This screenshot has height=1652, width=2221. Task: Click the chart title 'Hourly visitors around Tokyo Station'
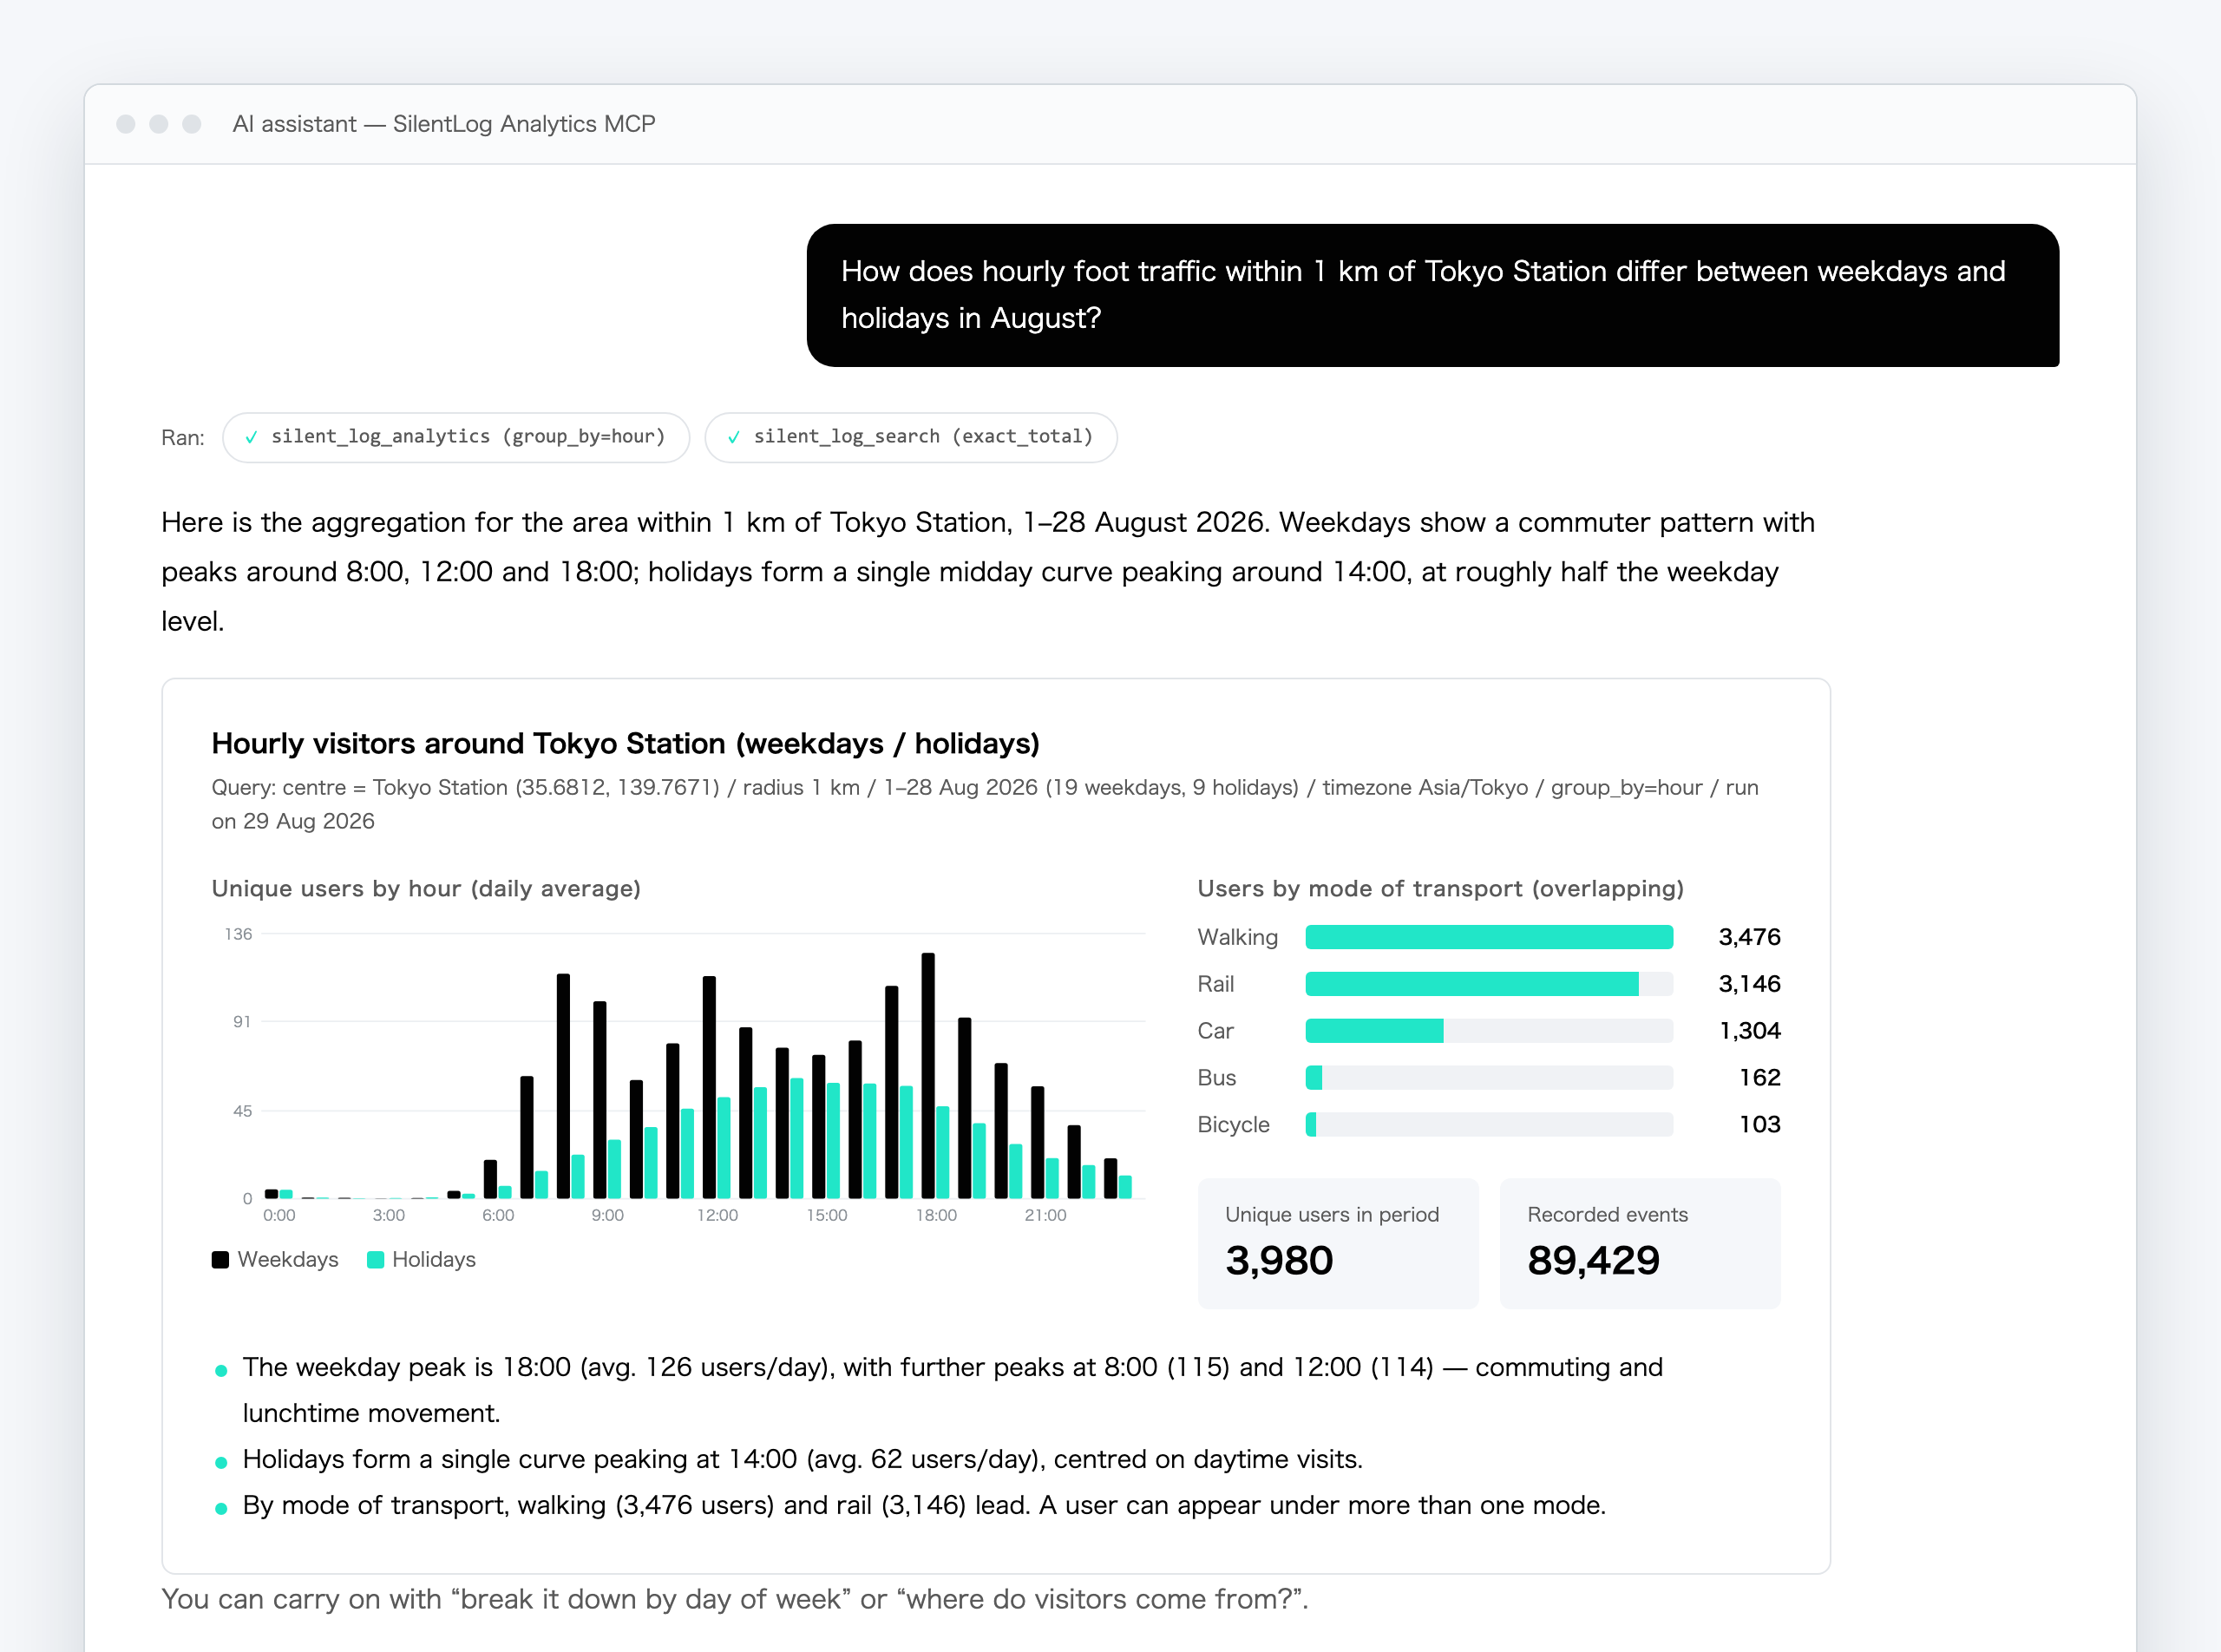626,744
